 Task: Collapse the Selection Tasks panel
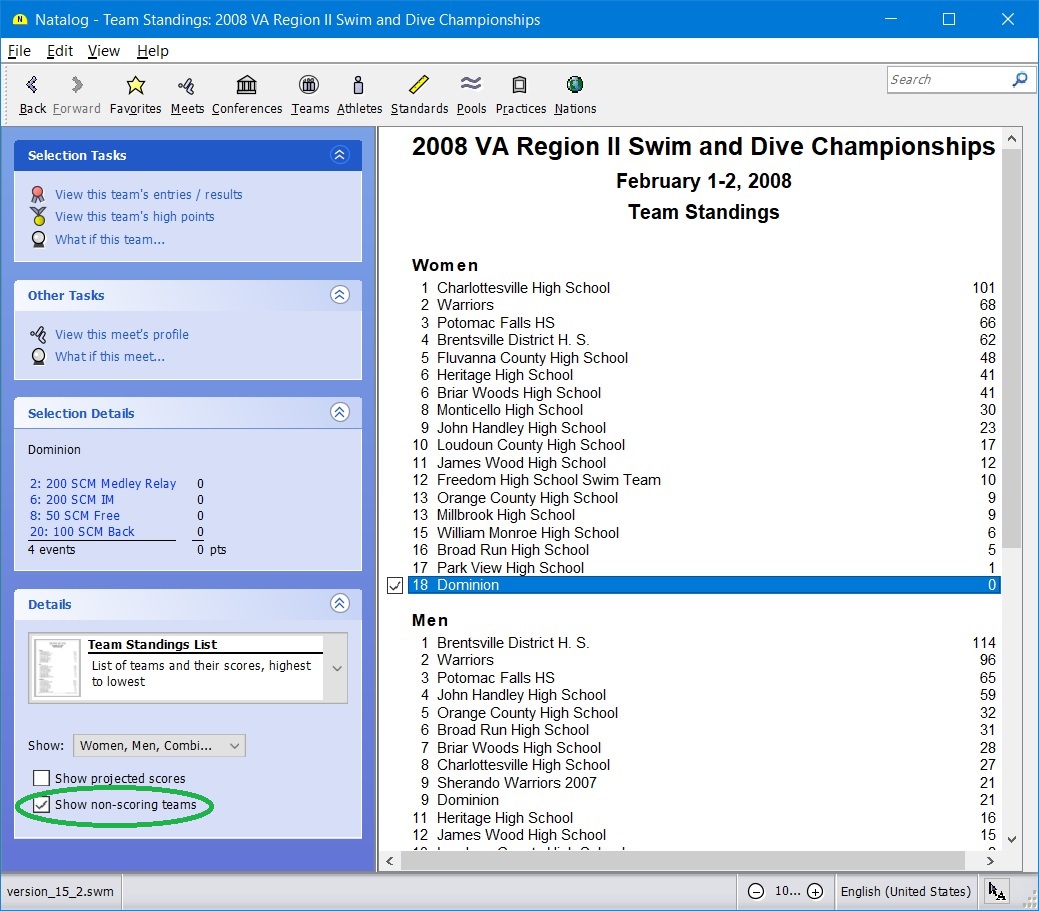click(x=339, y=155)
